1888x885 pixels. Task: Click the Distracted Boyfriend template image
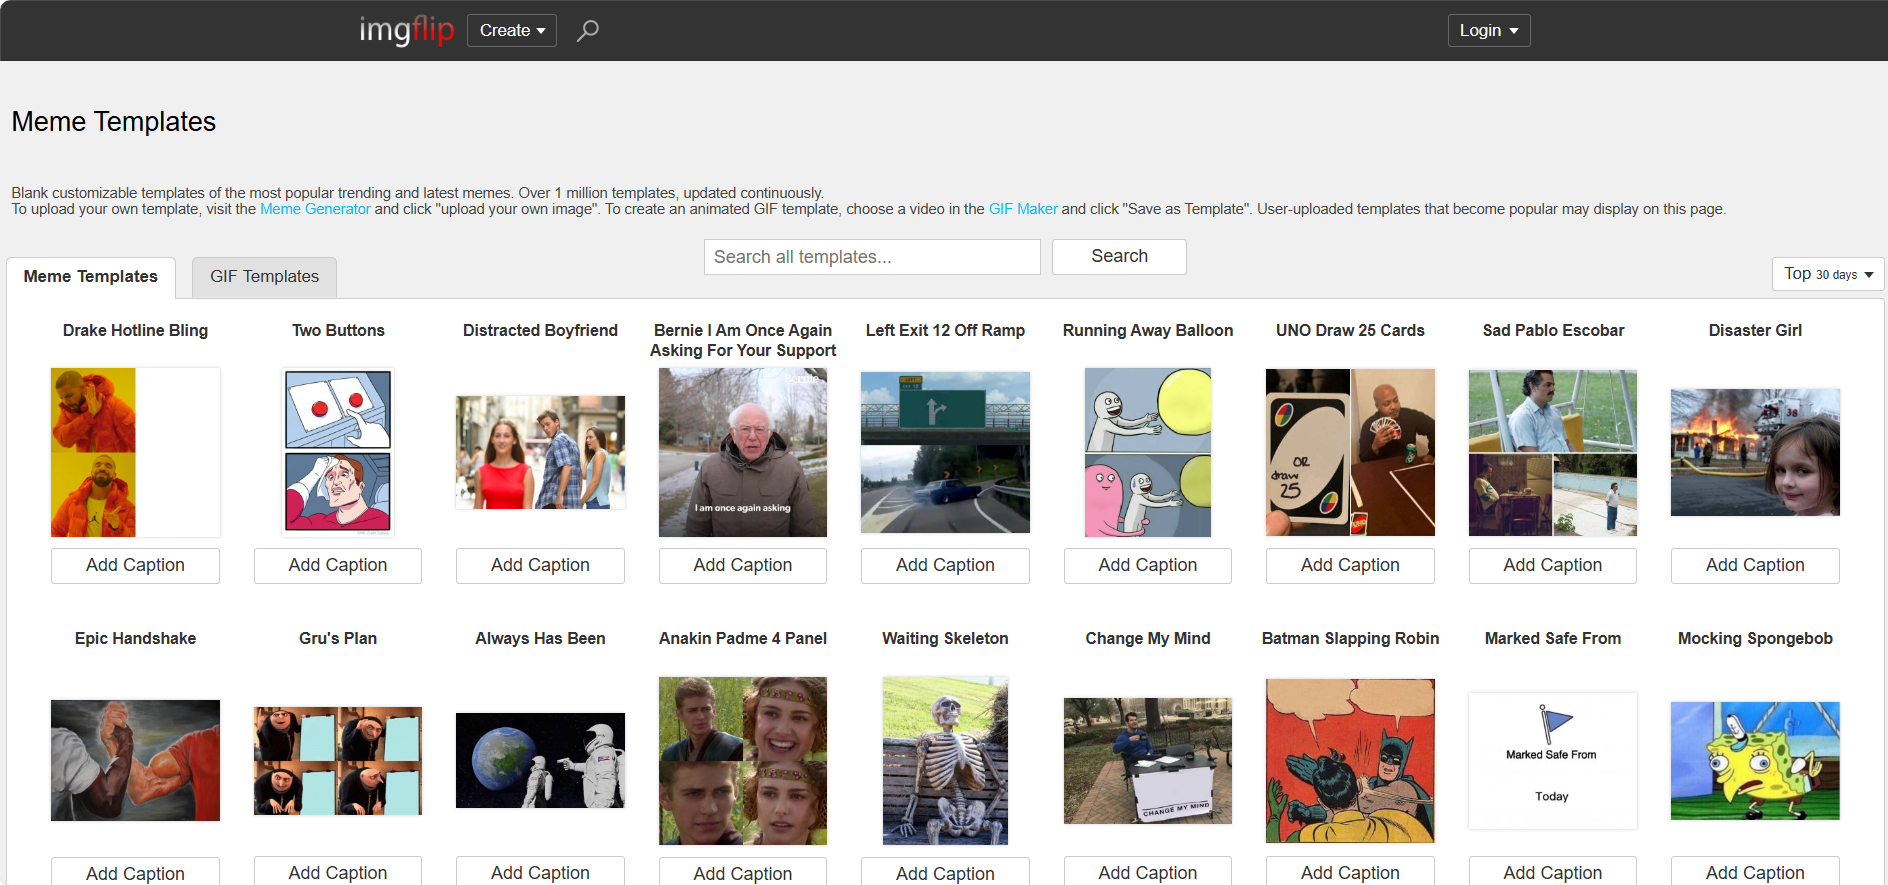pos(540,452)
